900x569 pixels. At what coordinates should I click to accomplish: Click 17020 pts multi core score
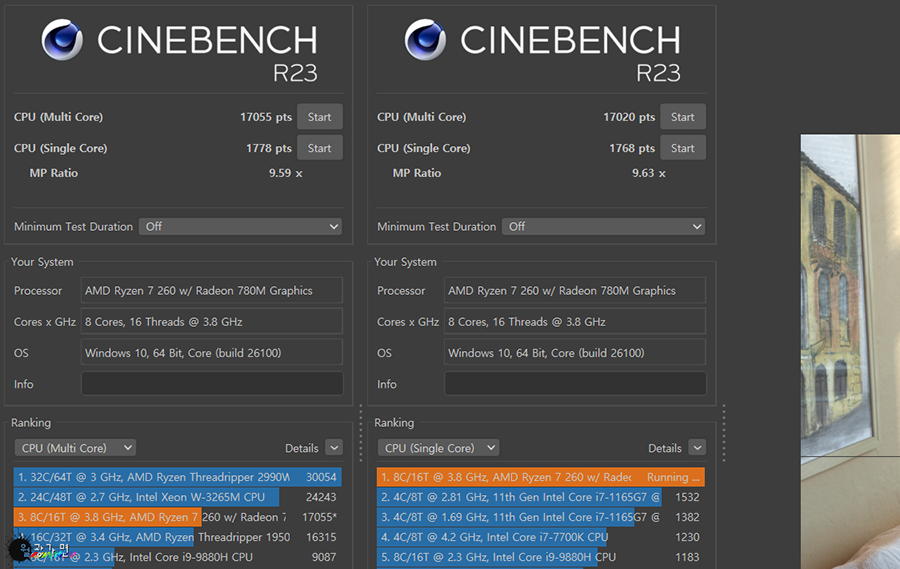click(629, 117)
